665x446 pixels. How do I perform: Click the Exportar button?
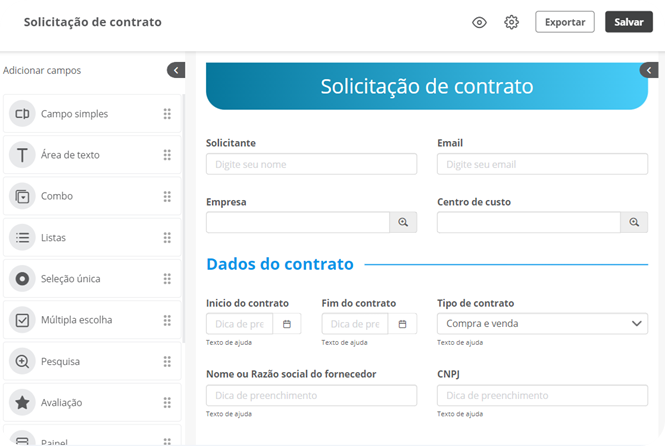tap(565, 22)
